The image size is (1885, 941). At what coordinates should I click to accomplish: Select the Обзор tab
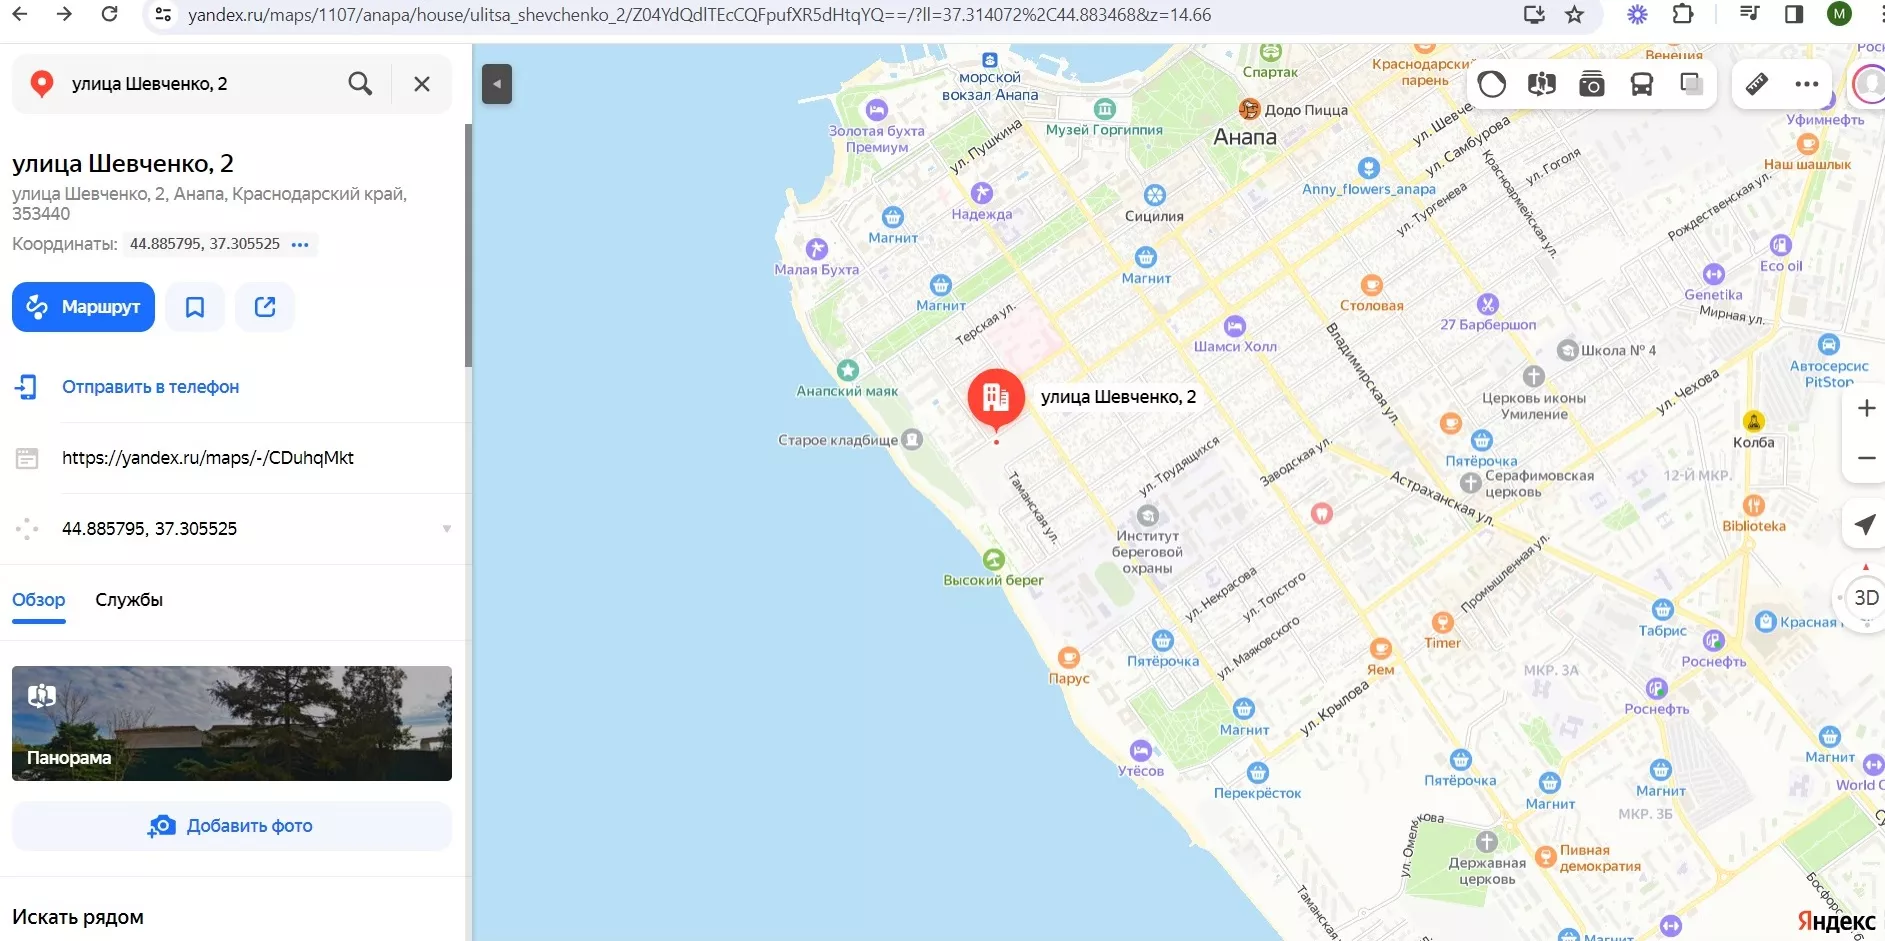(39, 600)
